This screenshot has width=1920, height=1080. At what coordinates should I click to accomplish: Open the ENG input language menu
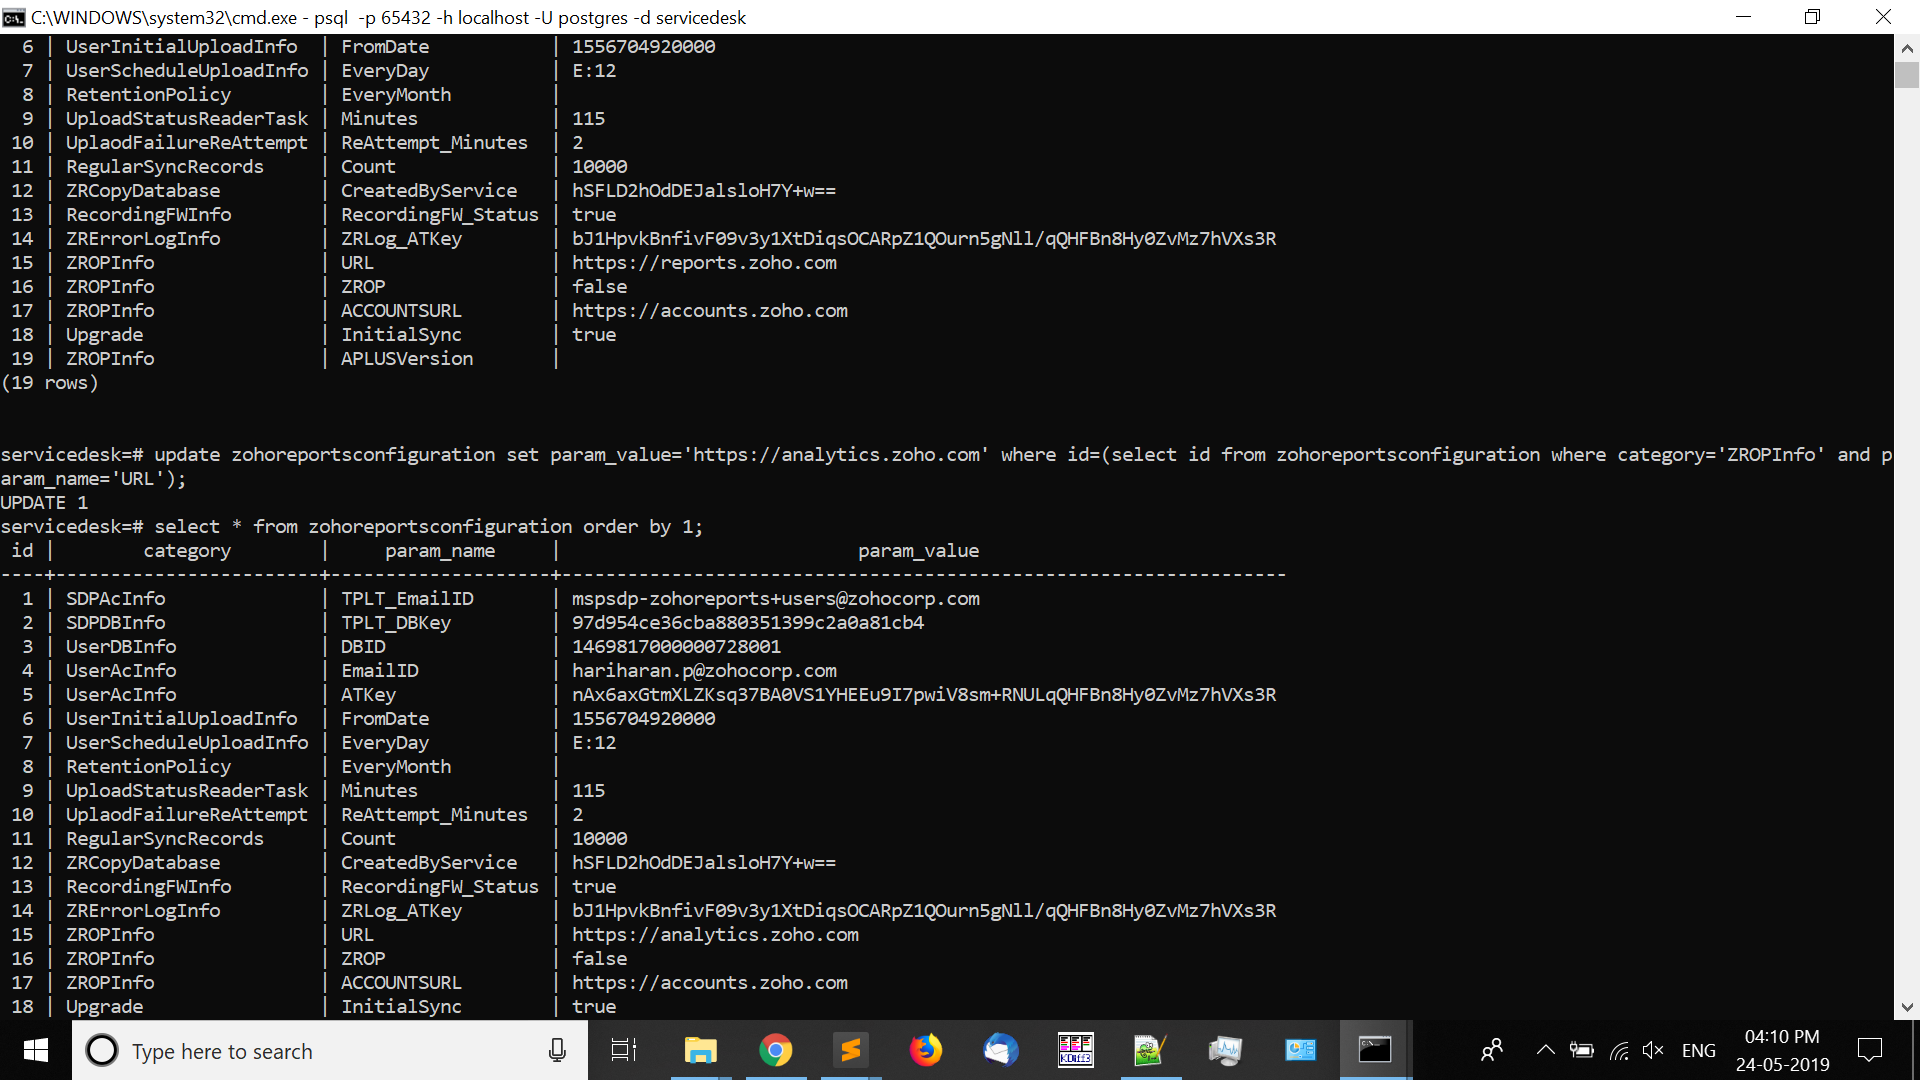1698,1050
